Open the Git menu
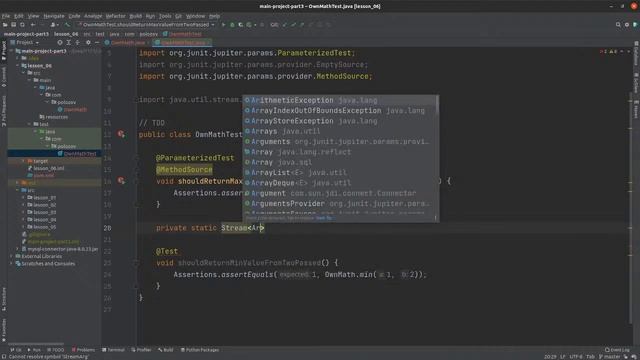640x360 pixels. pyautogui.click(x=178, y=16)
